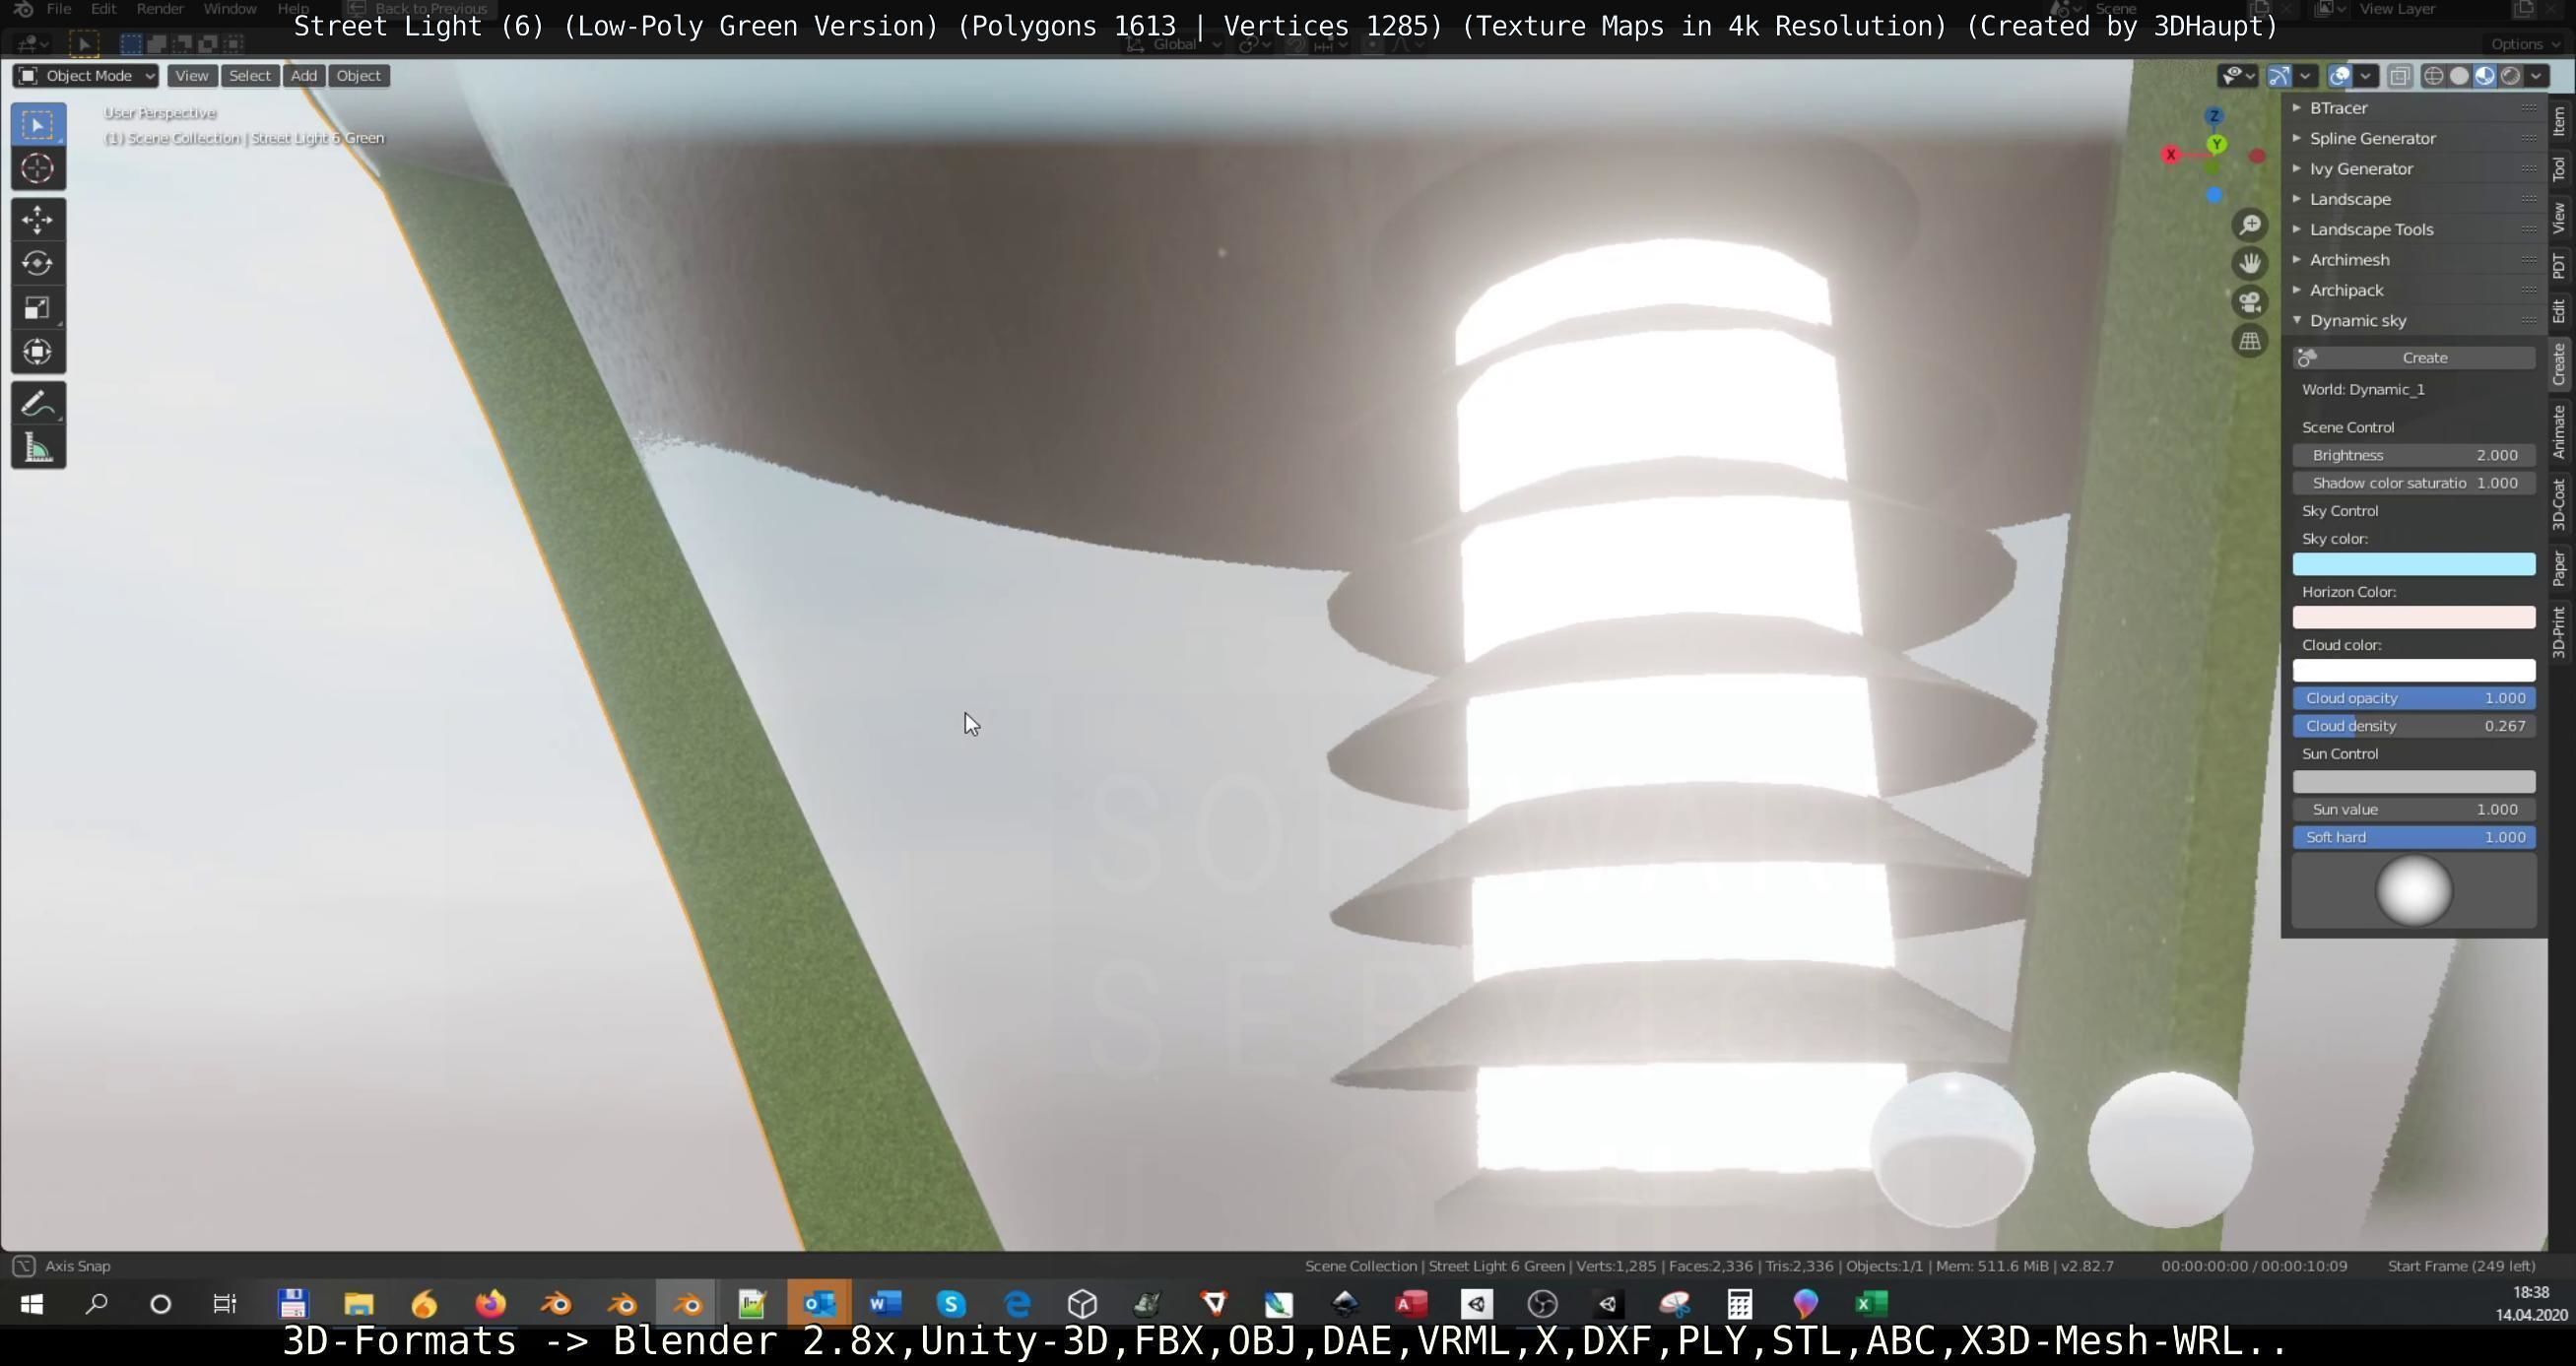
Task: Click the red X axis on gizmo
Action: [x=2170, y=155]
